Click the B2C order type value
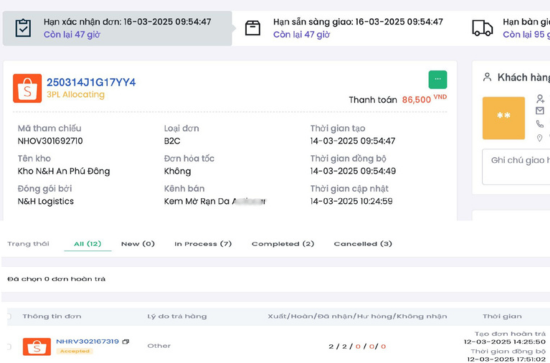 tap(172, 141)
